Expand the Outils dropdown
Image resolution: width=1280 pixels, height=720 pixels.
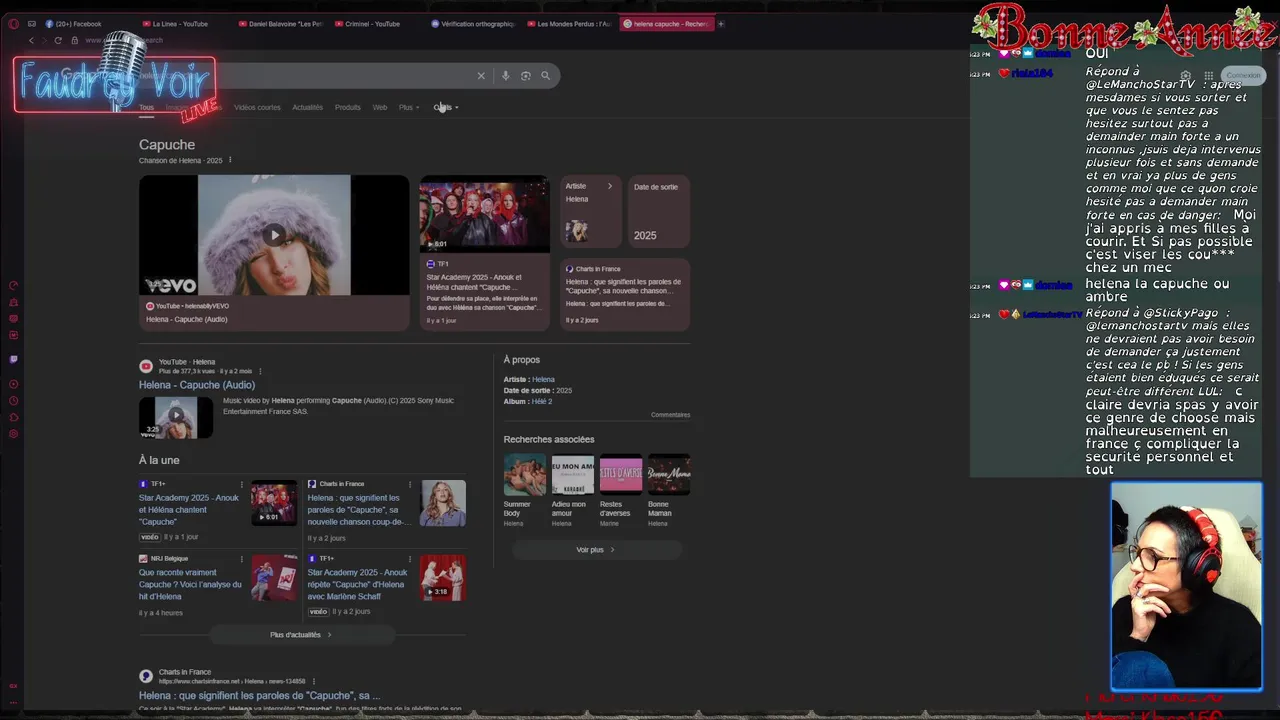pyautogui.click(x=446, y=107)
